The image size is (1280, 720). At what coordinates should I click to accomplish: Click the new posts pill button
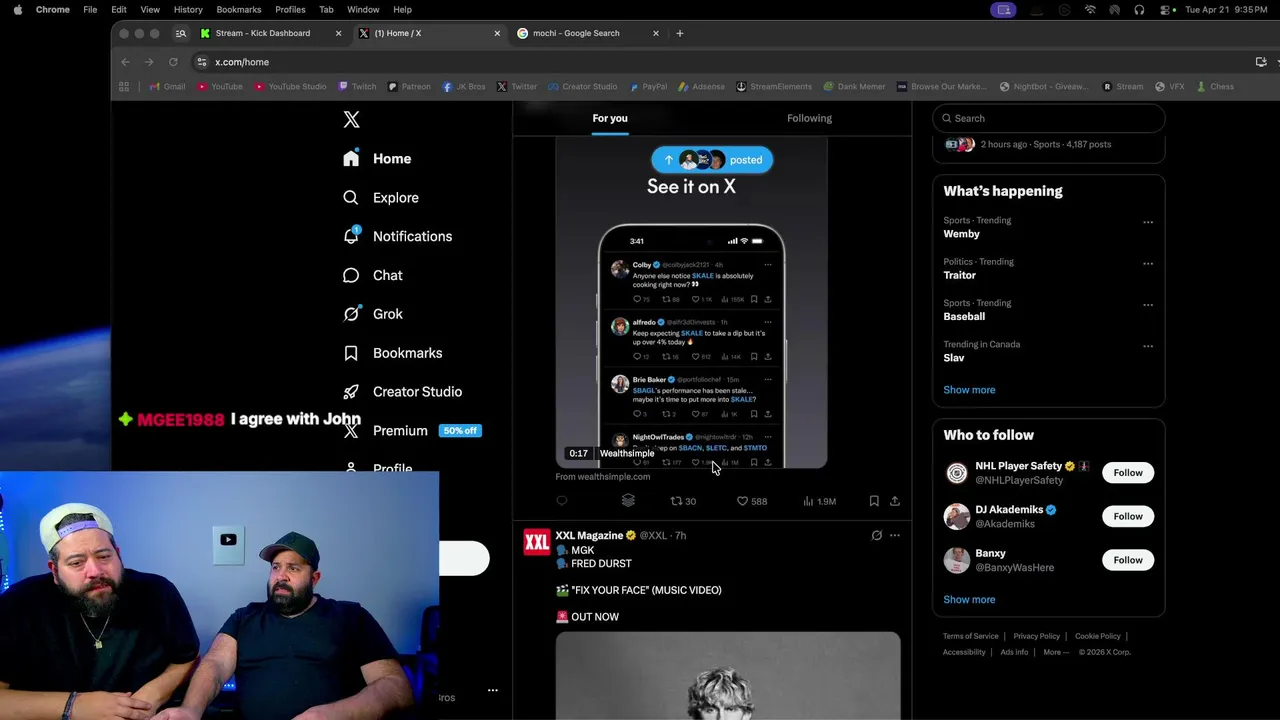coord(712,160)
